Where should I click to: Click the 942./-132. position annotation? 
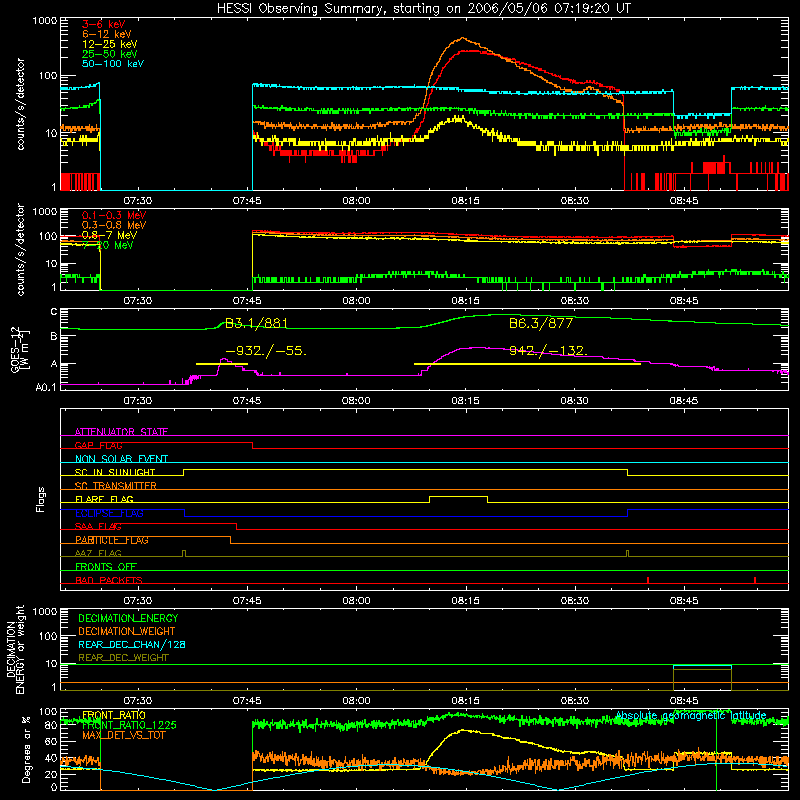(x=548, y=351)
